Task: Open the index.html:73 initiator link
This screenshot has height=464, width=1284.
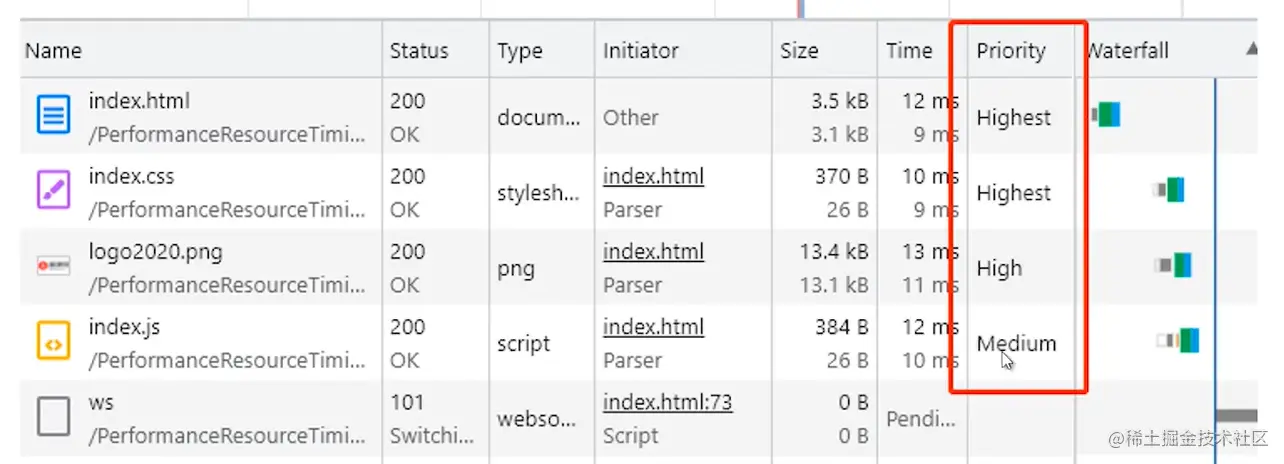Action: pos(667,403)
